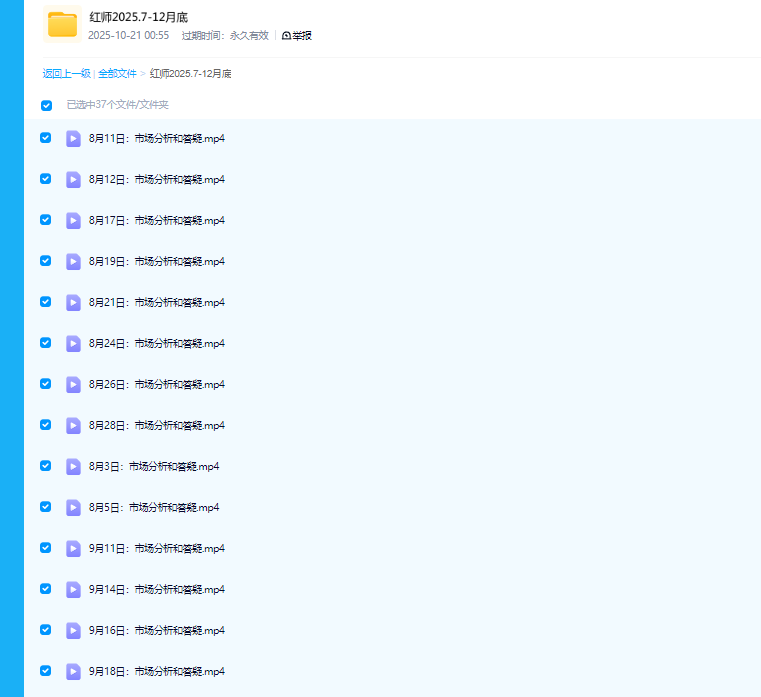
Task: Open 9月14日：市场分析和答疑.mp4 file name
Action: (x=157, y=589)
